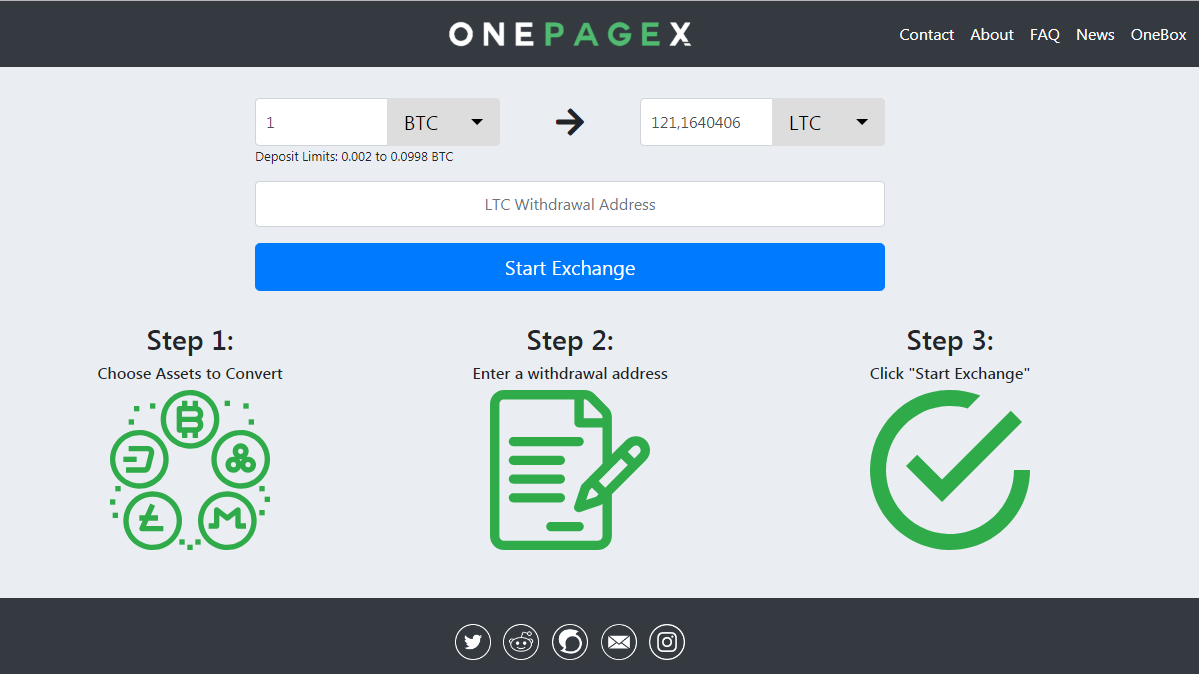
Task: Click the Step 3 green checkmark illustration
Action: click(x=950, y=470)
